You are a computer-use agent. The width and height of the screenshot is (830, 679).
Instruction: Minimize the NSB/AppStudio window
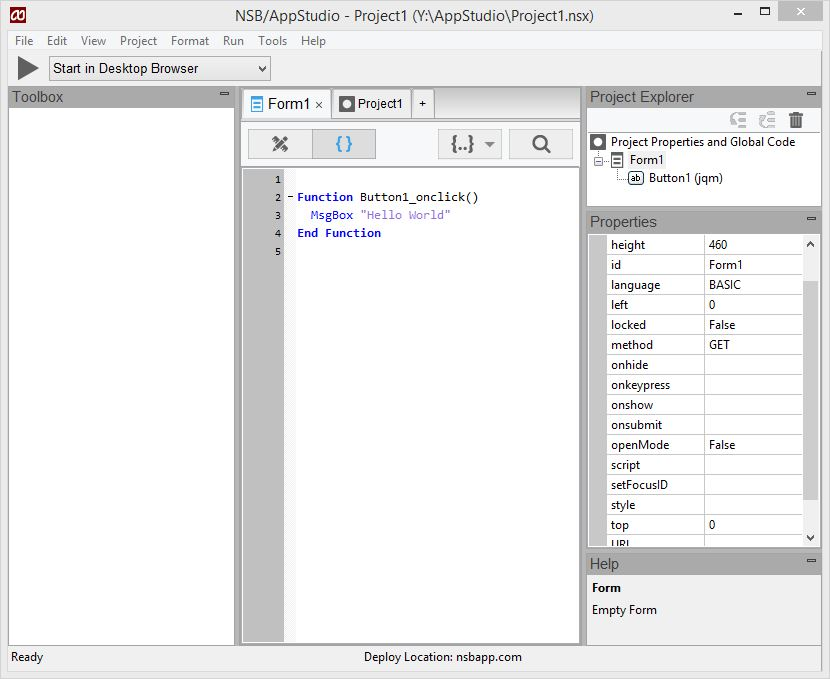[x=738, y=12]
